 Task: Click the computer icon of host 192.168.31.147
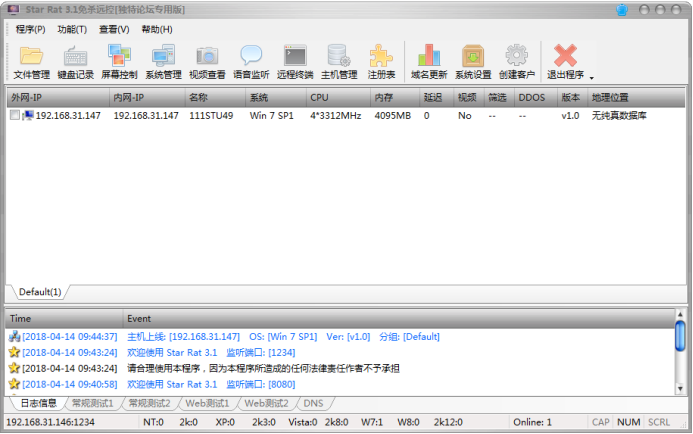[28, 115]
